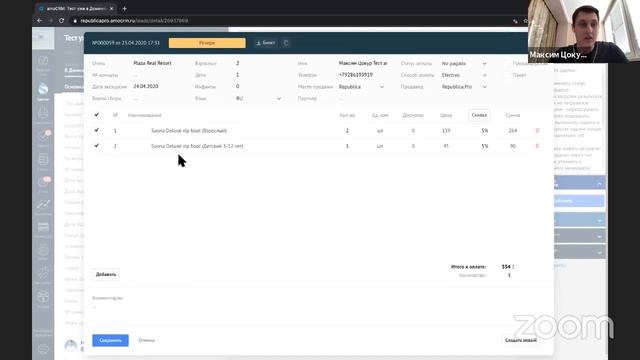The image size is (640, 360).
Task: Open the No pagado payment status dropdown
Action: pos(464,64)
